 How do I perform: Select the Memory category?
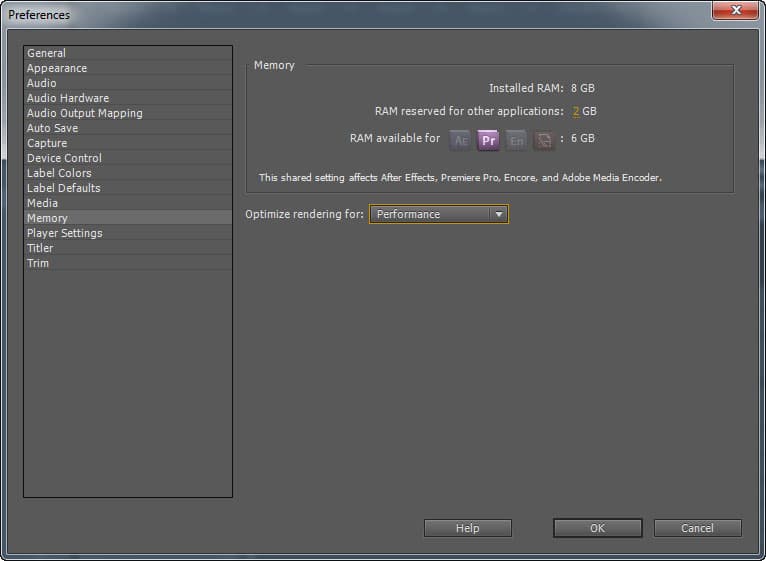(128, 218)
